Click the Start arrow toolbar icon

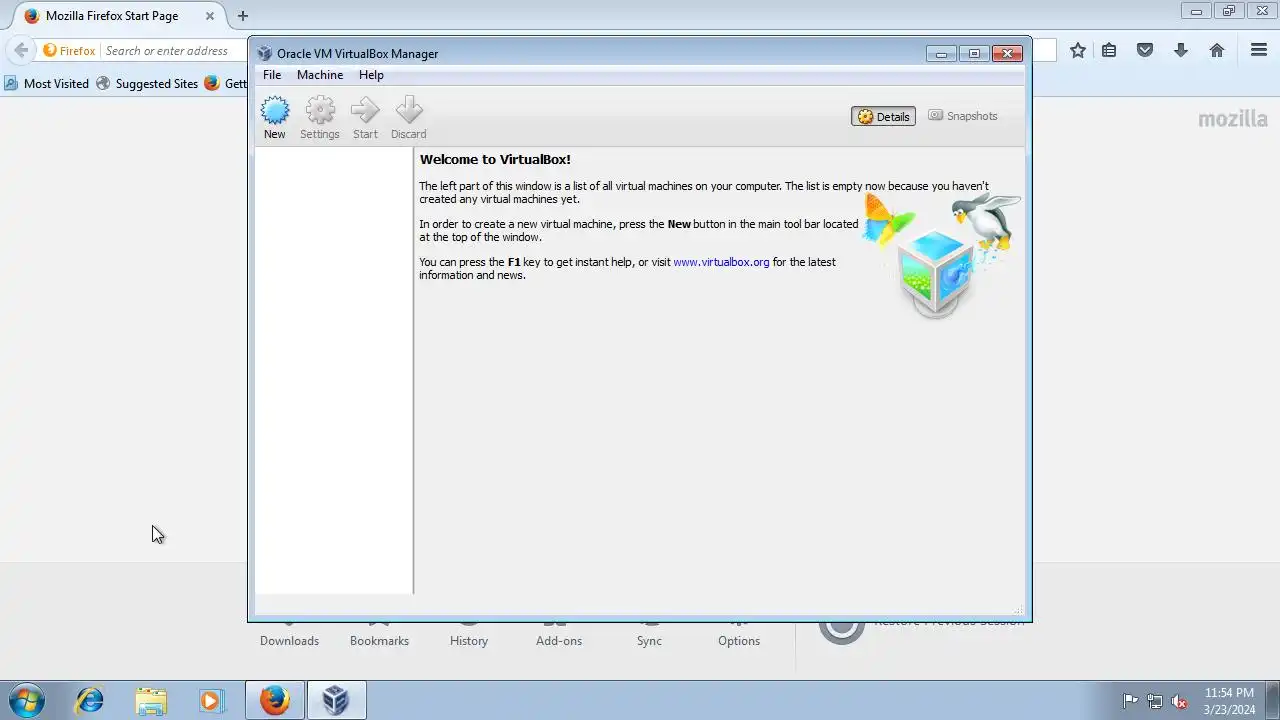[365, 117]
